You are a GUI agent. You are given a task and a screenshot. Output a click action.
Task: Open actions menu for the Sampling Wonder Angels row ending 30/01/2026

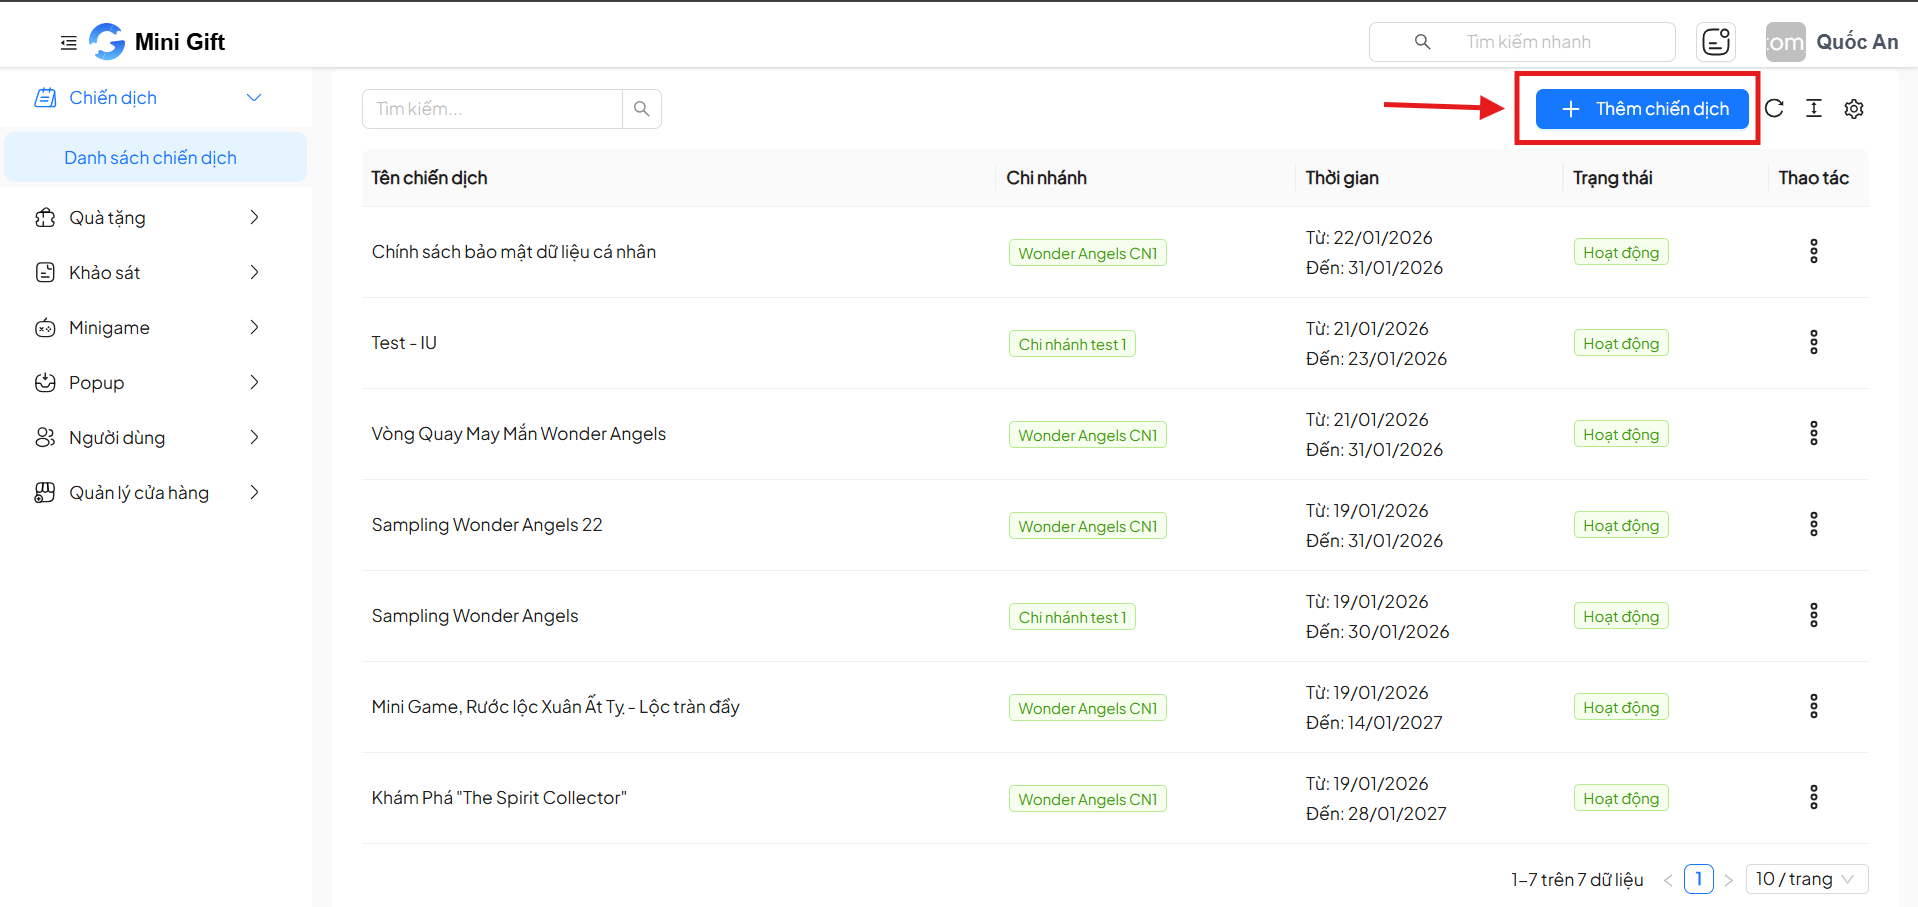coord(1813,615)
